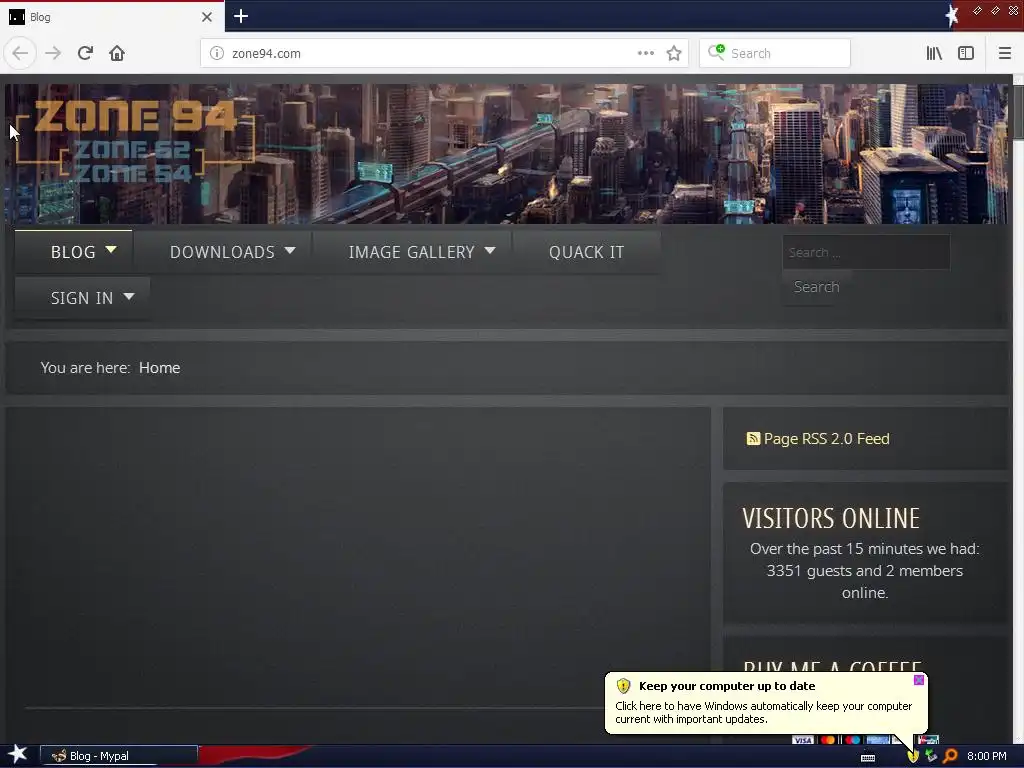Click the Home breadcrumb
Screen dimensions: 1024x768
(x=159, y=368)
